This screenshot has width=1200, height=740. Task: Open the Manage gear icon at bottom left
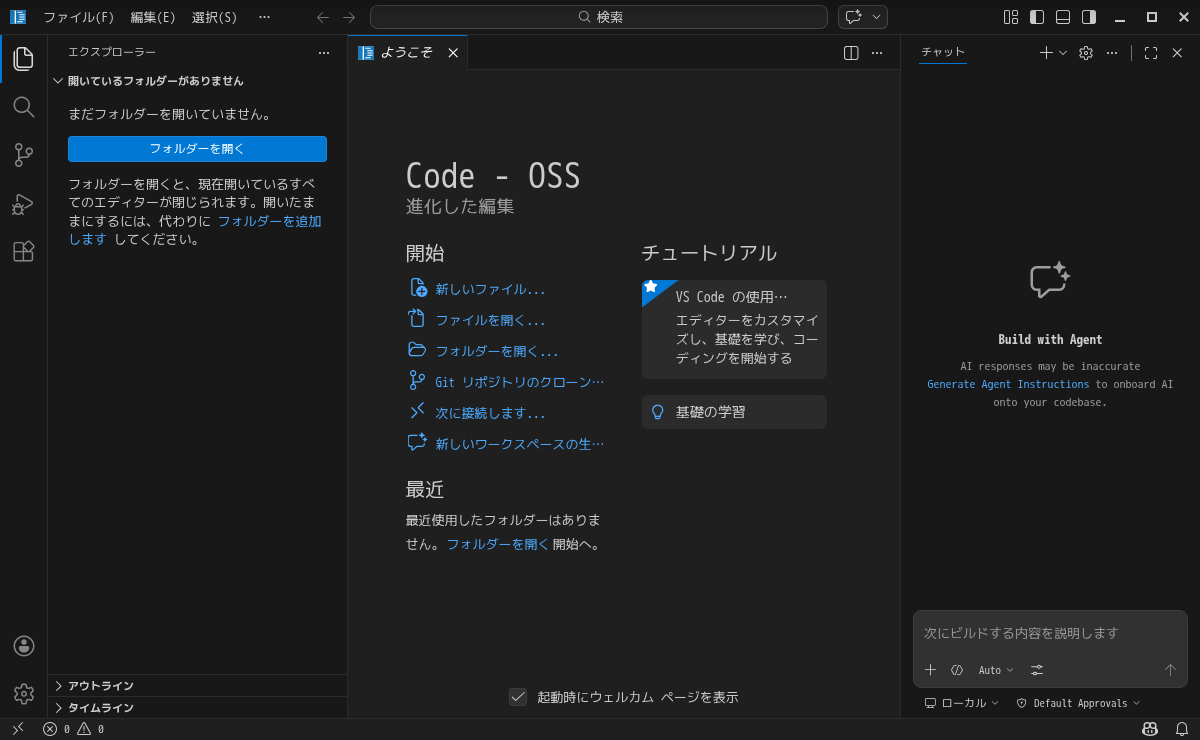point(23,693)
